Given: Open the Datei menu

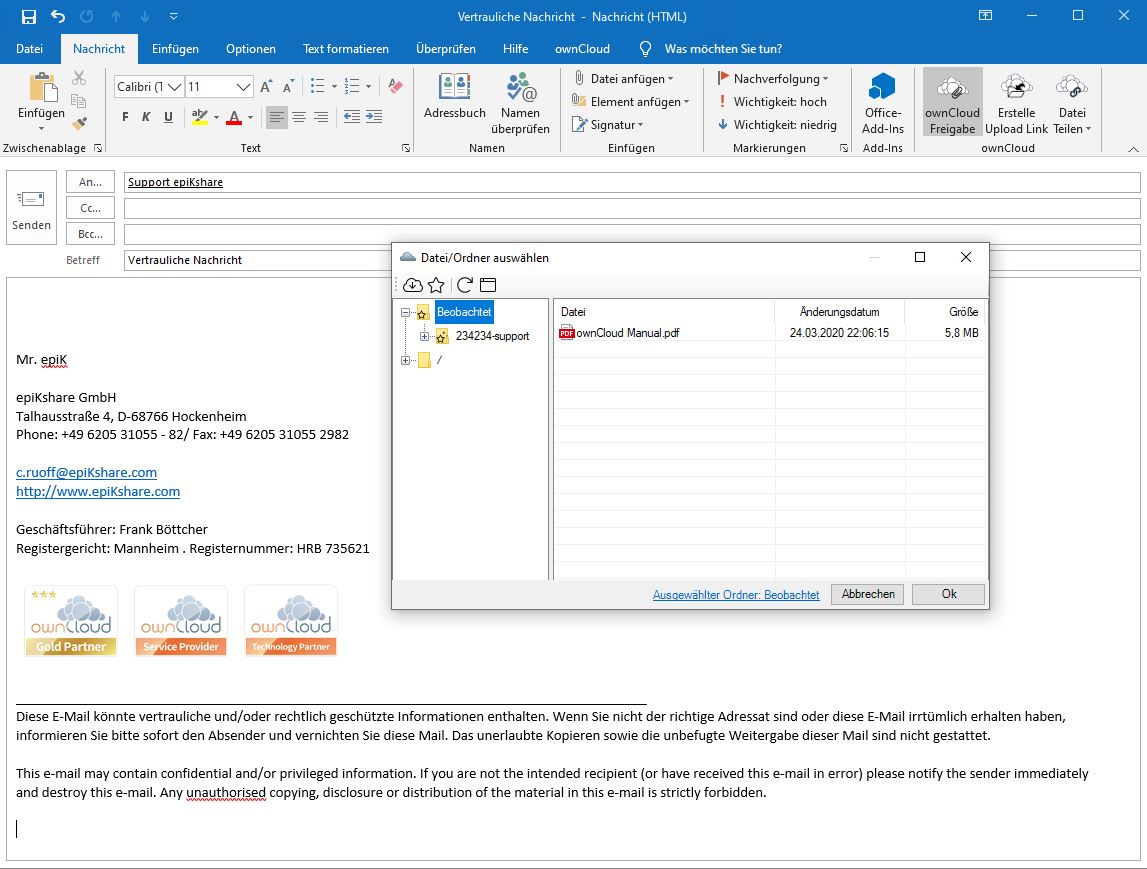Looking at the screenshot, I should click(29, 49).
